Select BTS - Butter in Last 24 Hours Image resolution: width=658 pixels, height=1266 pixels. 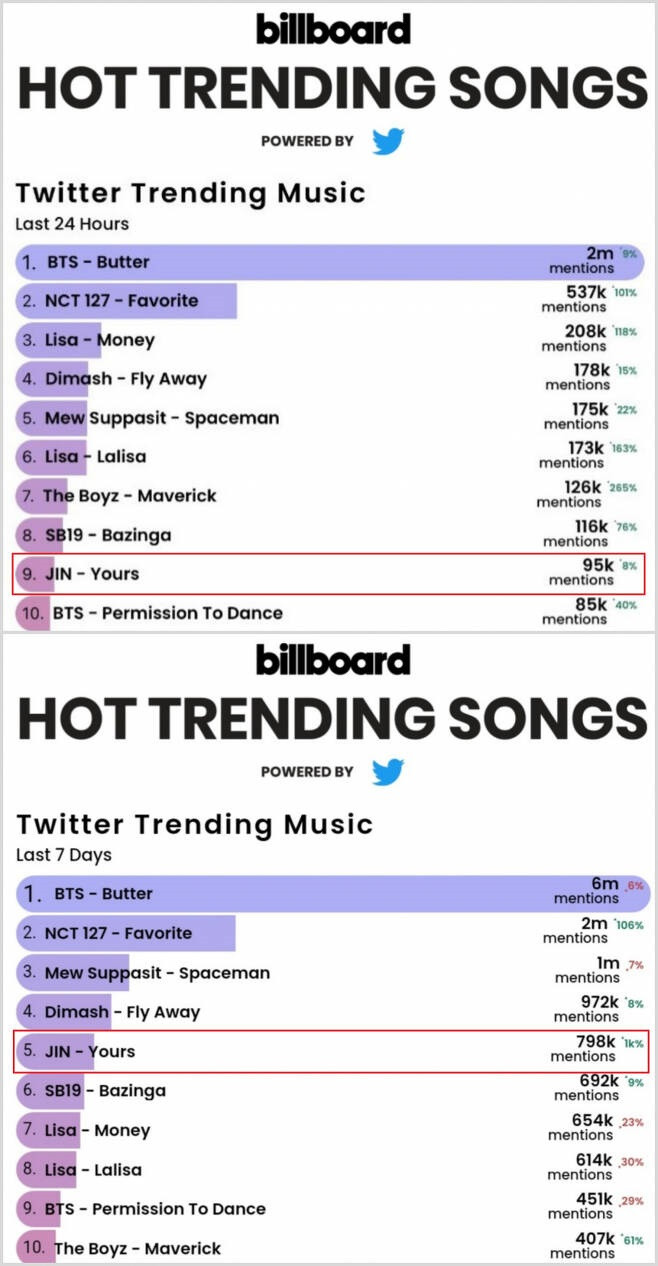330,262
